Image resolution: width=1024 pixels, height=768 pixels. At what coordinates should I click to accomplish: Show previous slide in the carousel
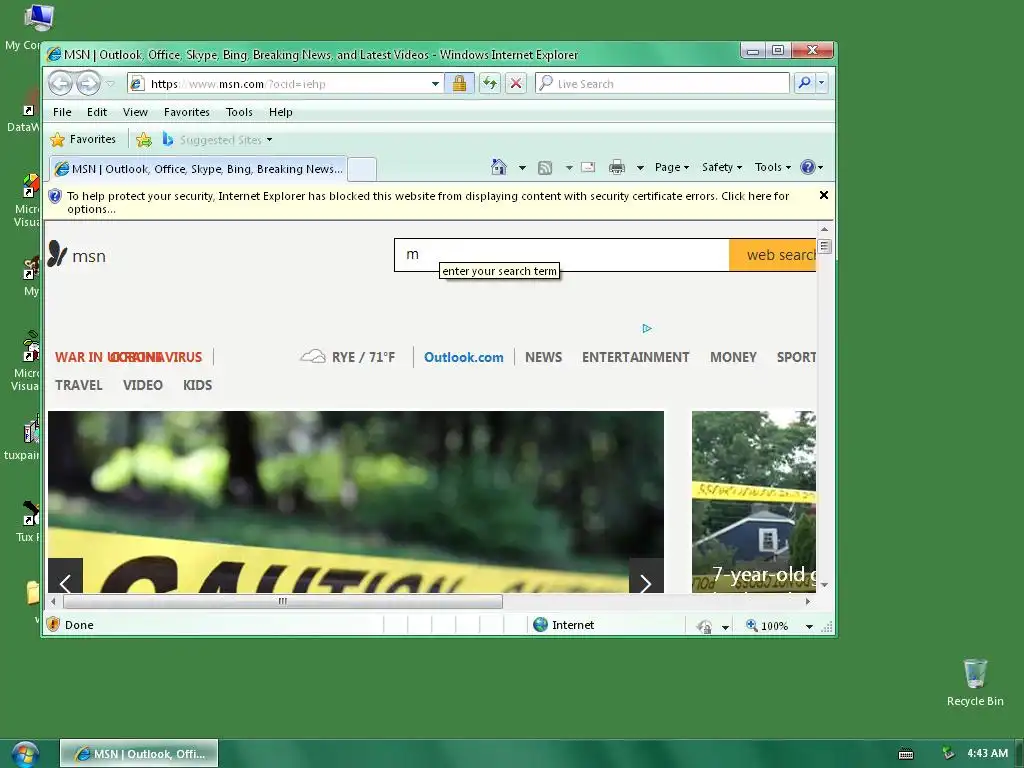tap(65, 576)
